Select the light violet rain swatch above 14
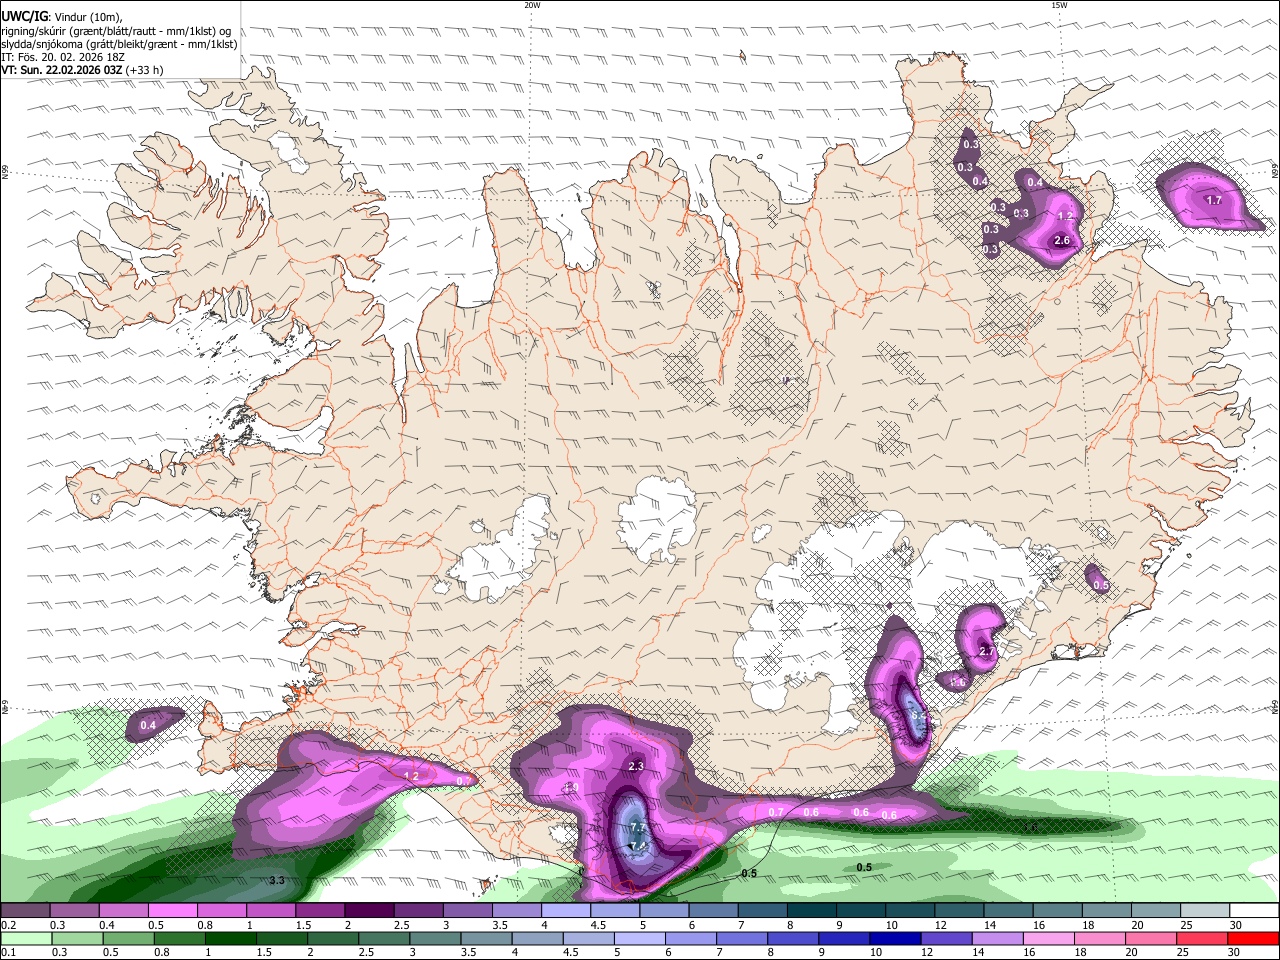 [x=997, y=938]
